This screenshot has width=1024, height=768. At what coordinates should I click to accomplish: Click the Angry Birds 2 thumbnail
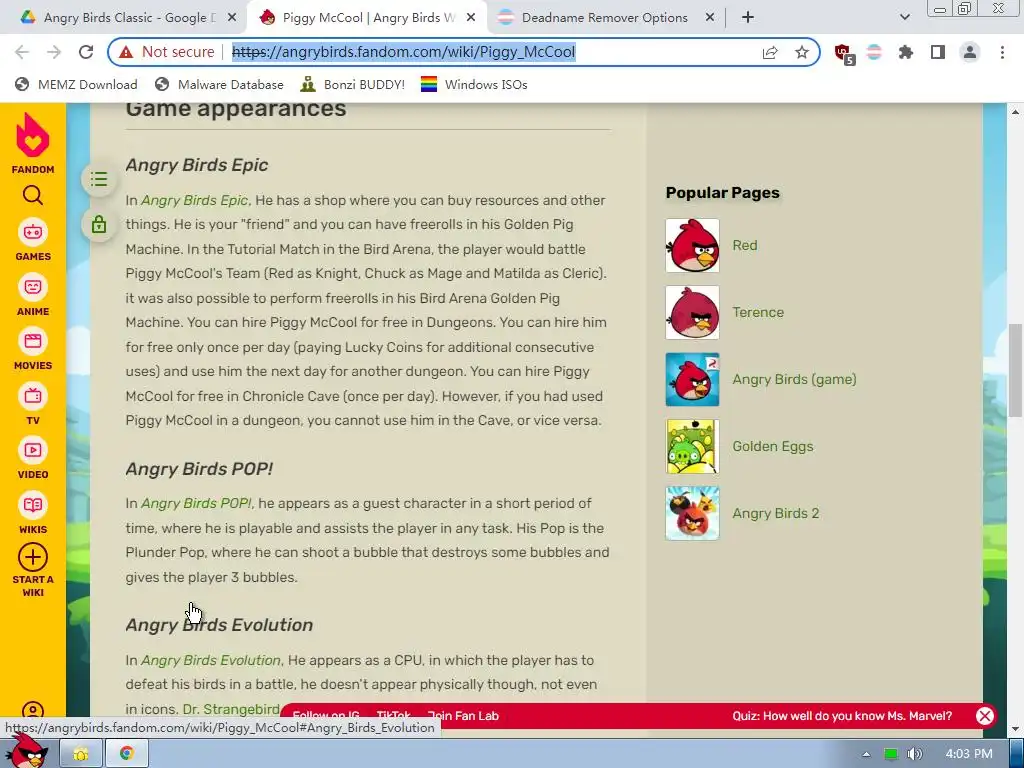click(692, 513)
